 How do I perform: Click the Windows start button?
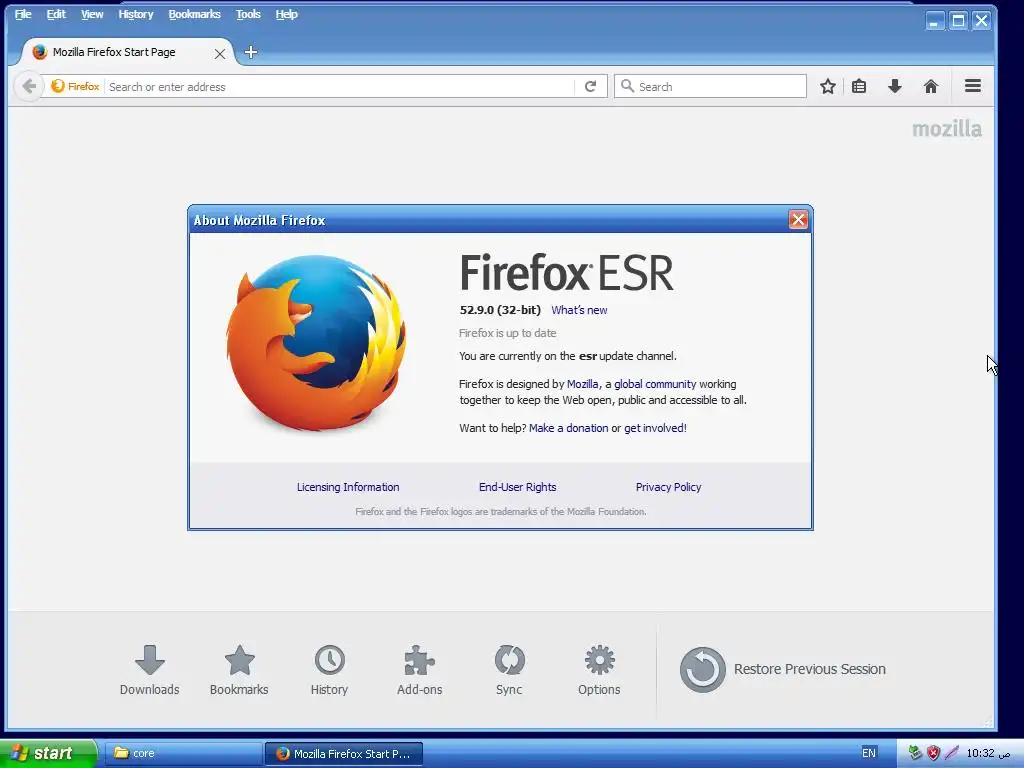[48, 754]
